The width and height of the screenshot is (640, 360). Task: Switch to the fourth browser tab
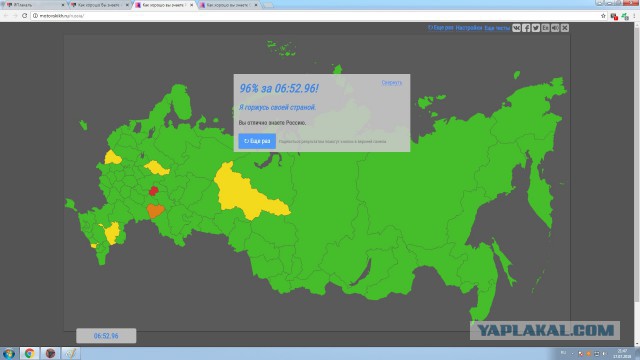click(x=229, y=5)
